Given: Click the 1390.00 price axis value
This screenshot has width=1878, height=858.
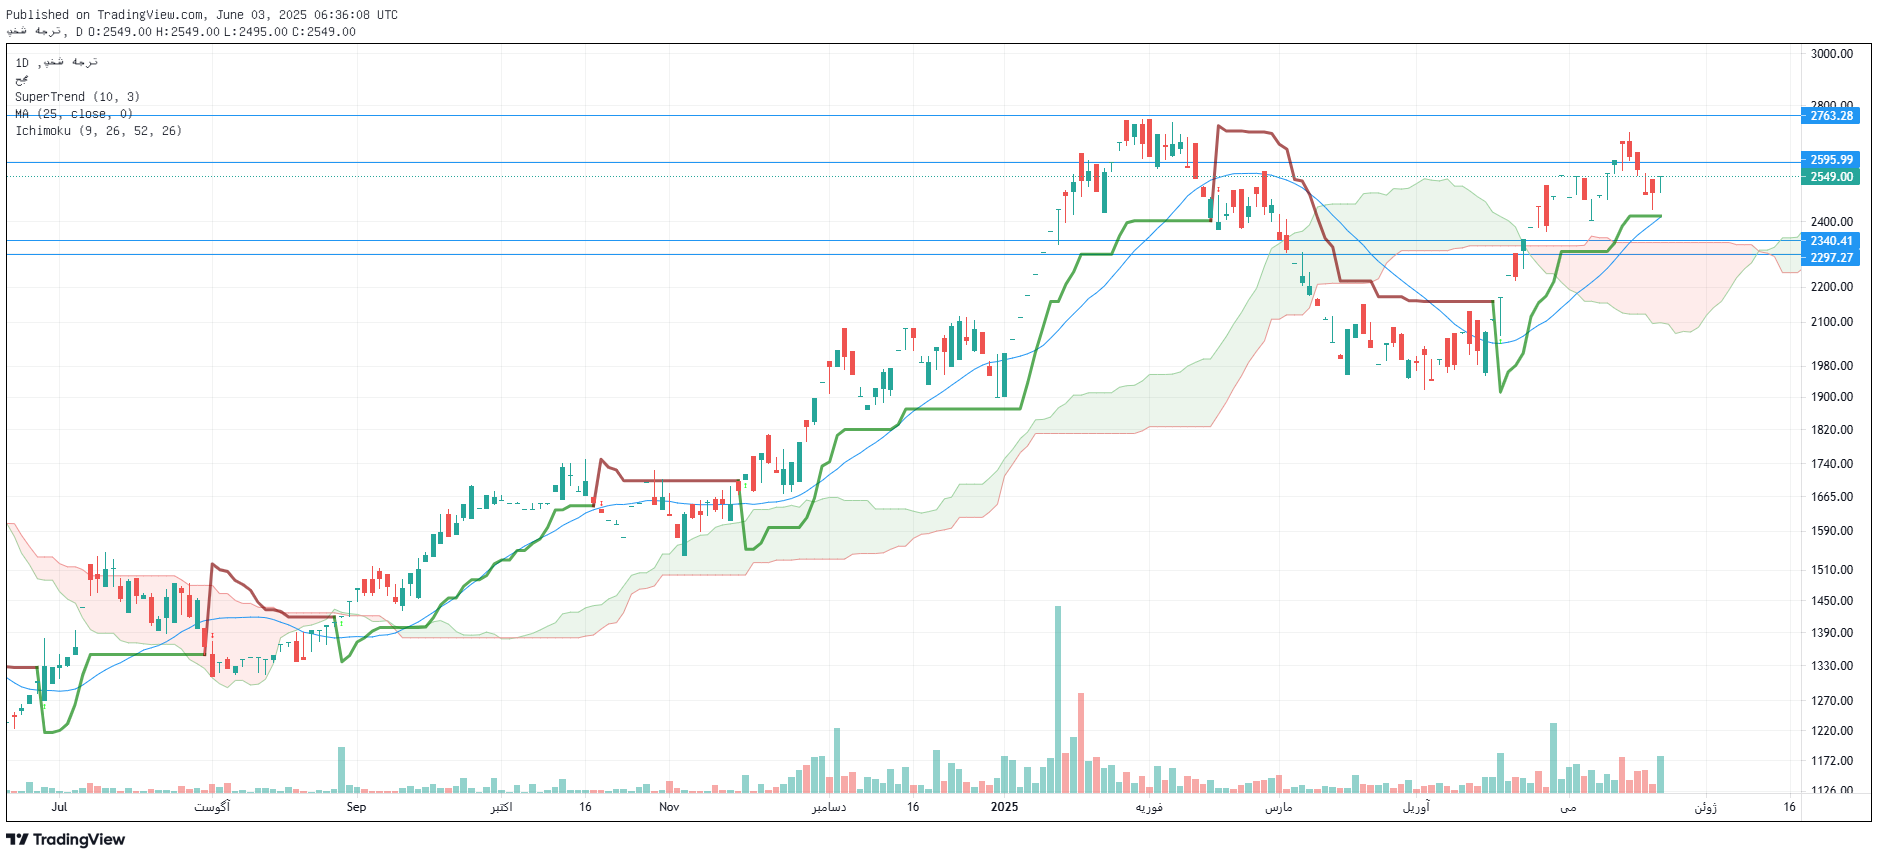Looking at the screenshot, I should point(1832,633).
